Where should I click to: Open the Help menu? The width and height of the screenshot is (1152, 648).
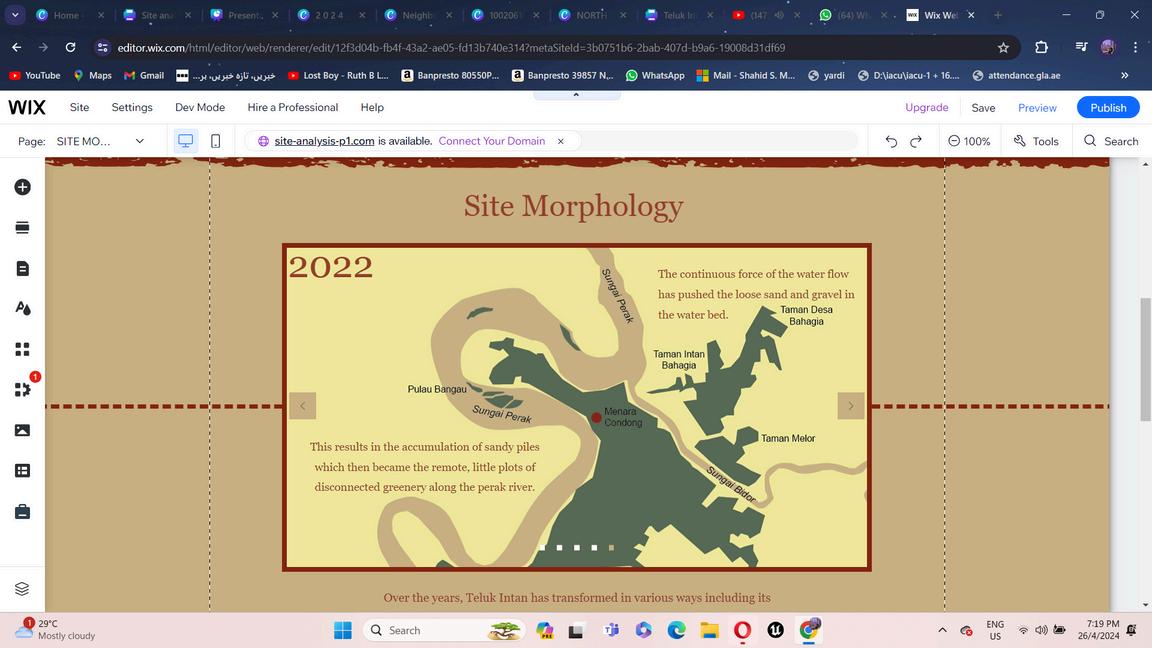pyautogui.click(x=372, y=107)
